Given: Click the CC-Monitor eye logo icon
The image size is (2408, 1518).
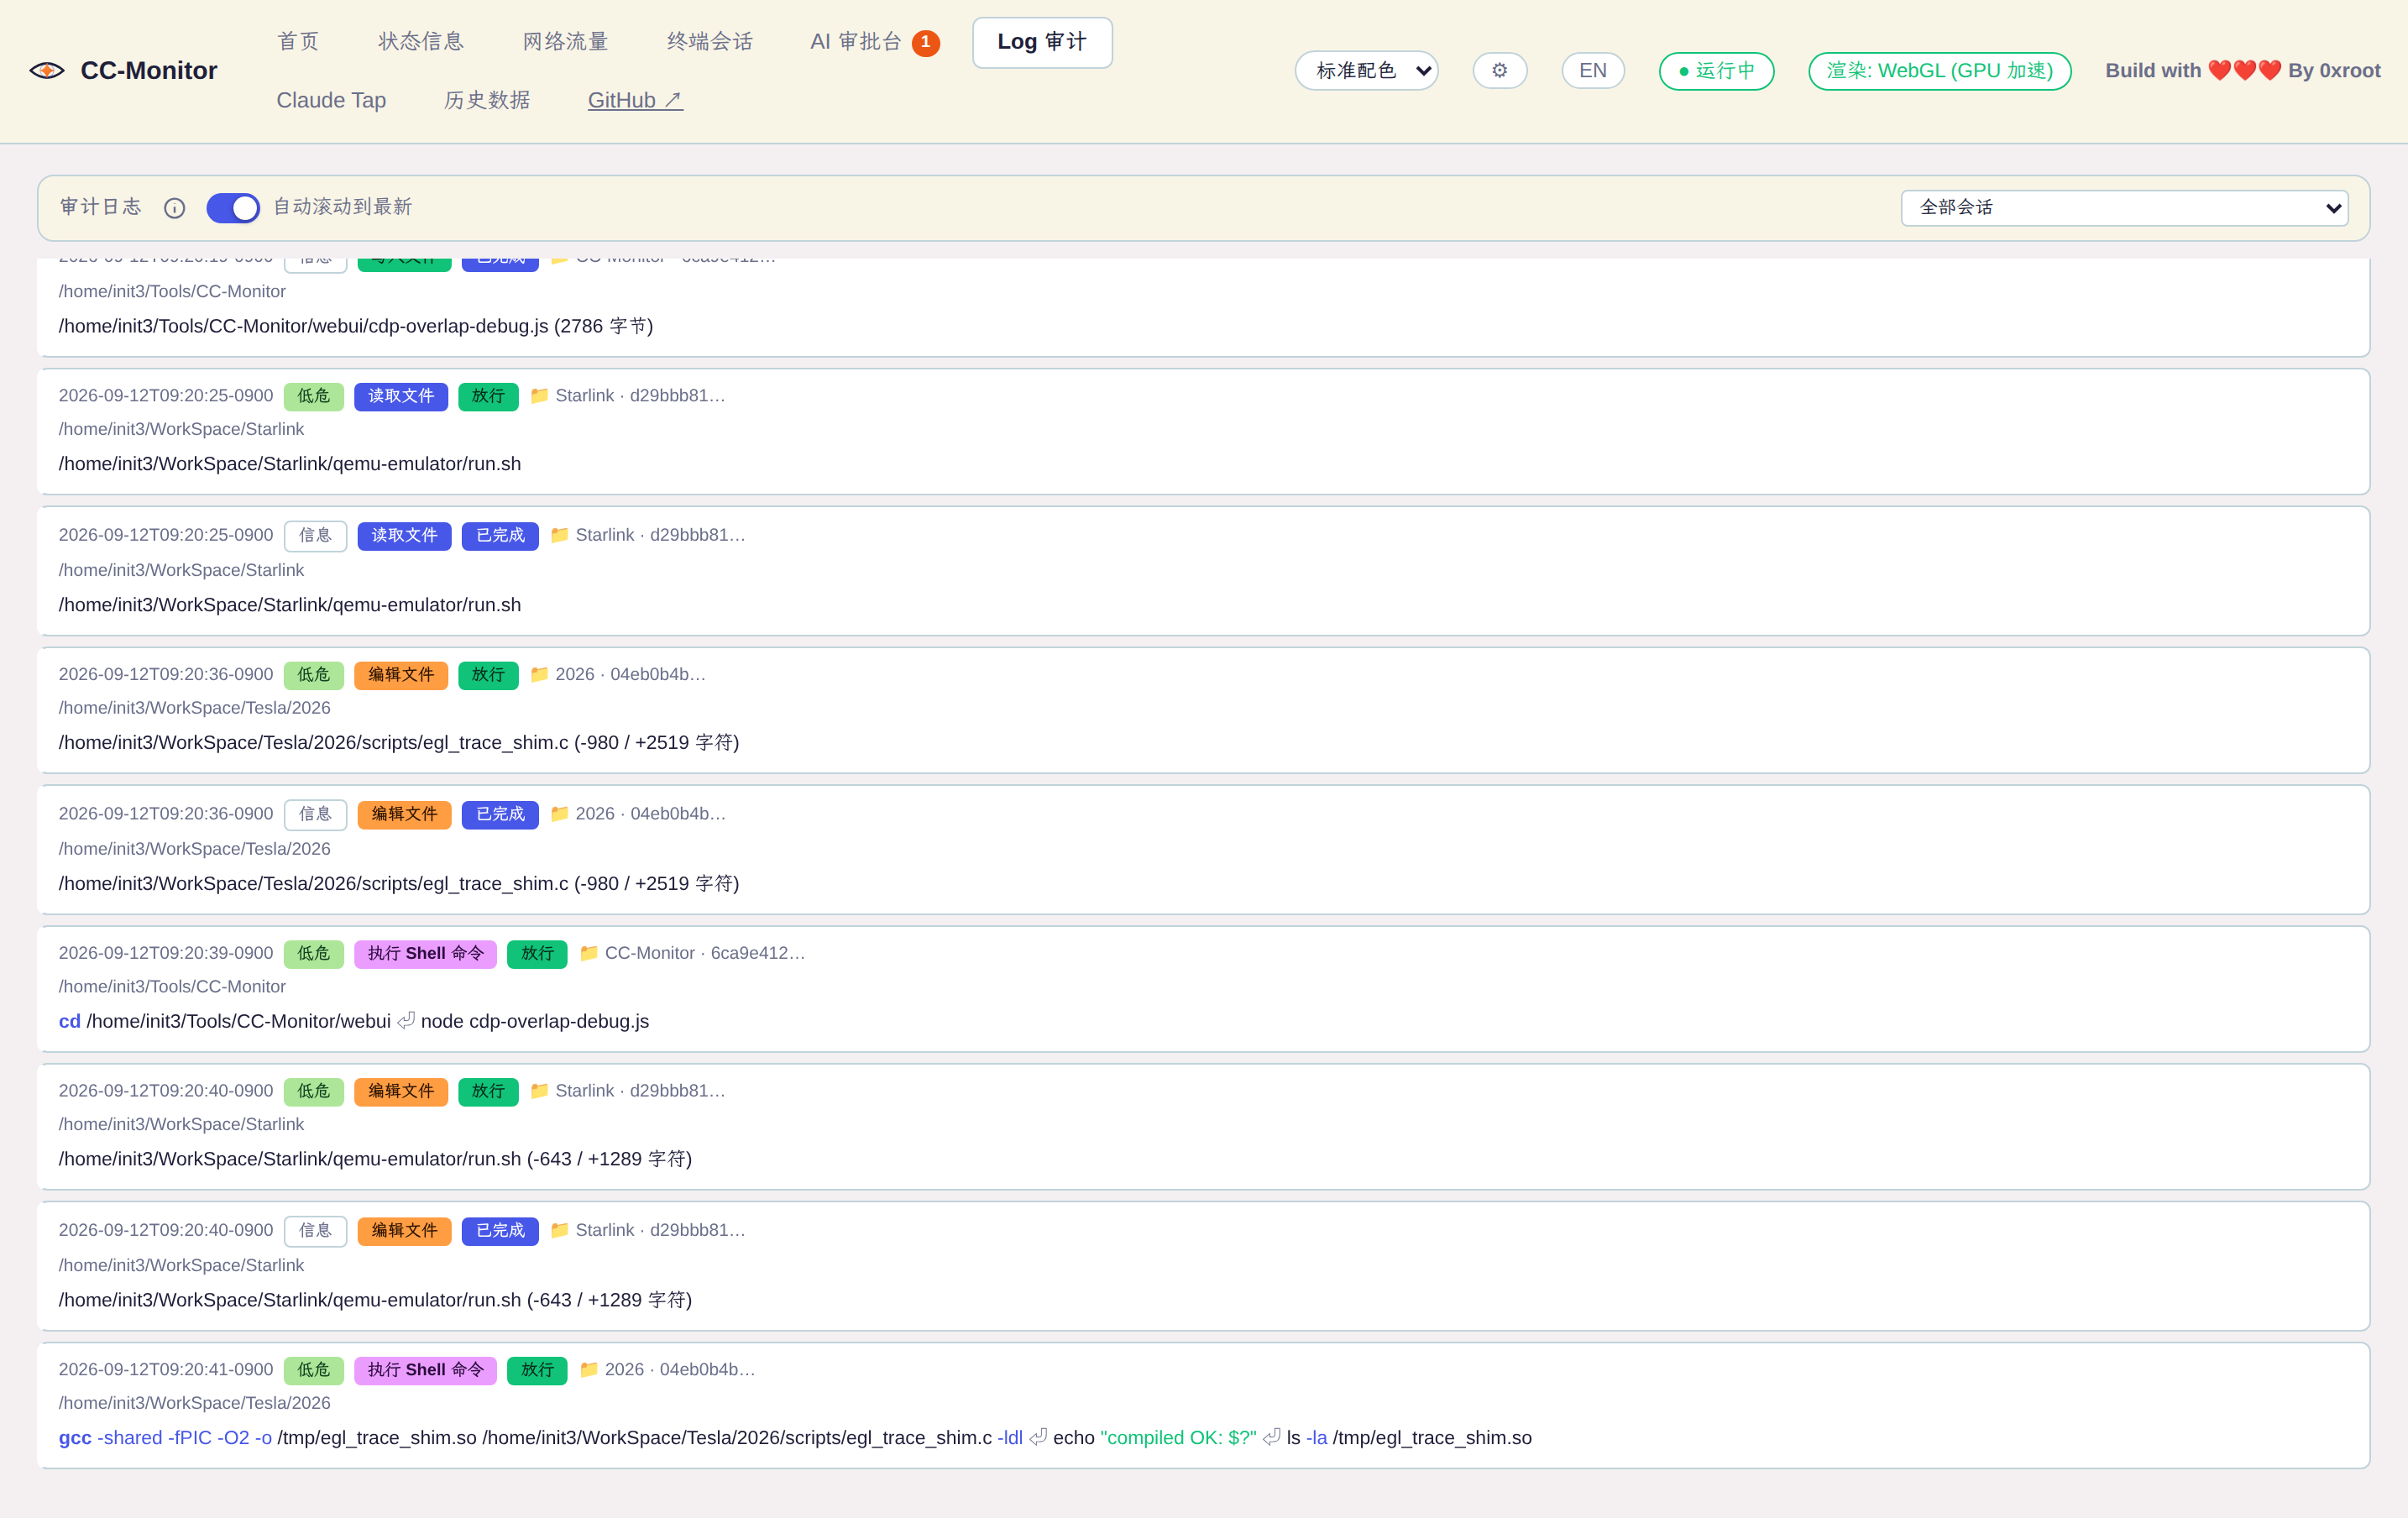Looking at the screenshot, I should (47, 70).
